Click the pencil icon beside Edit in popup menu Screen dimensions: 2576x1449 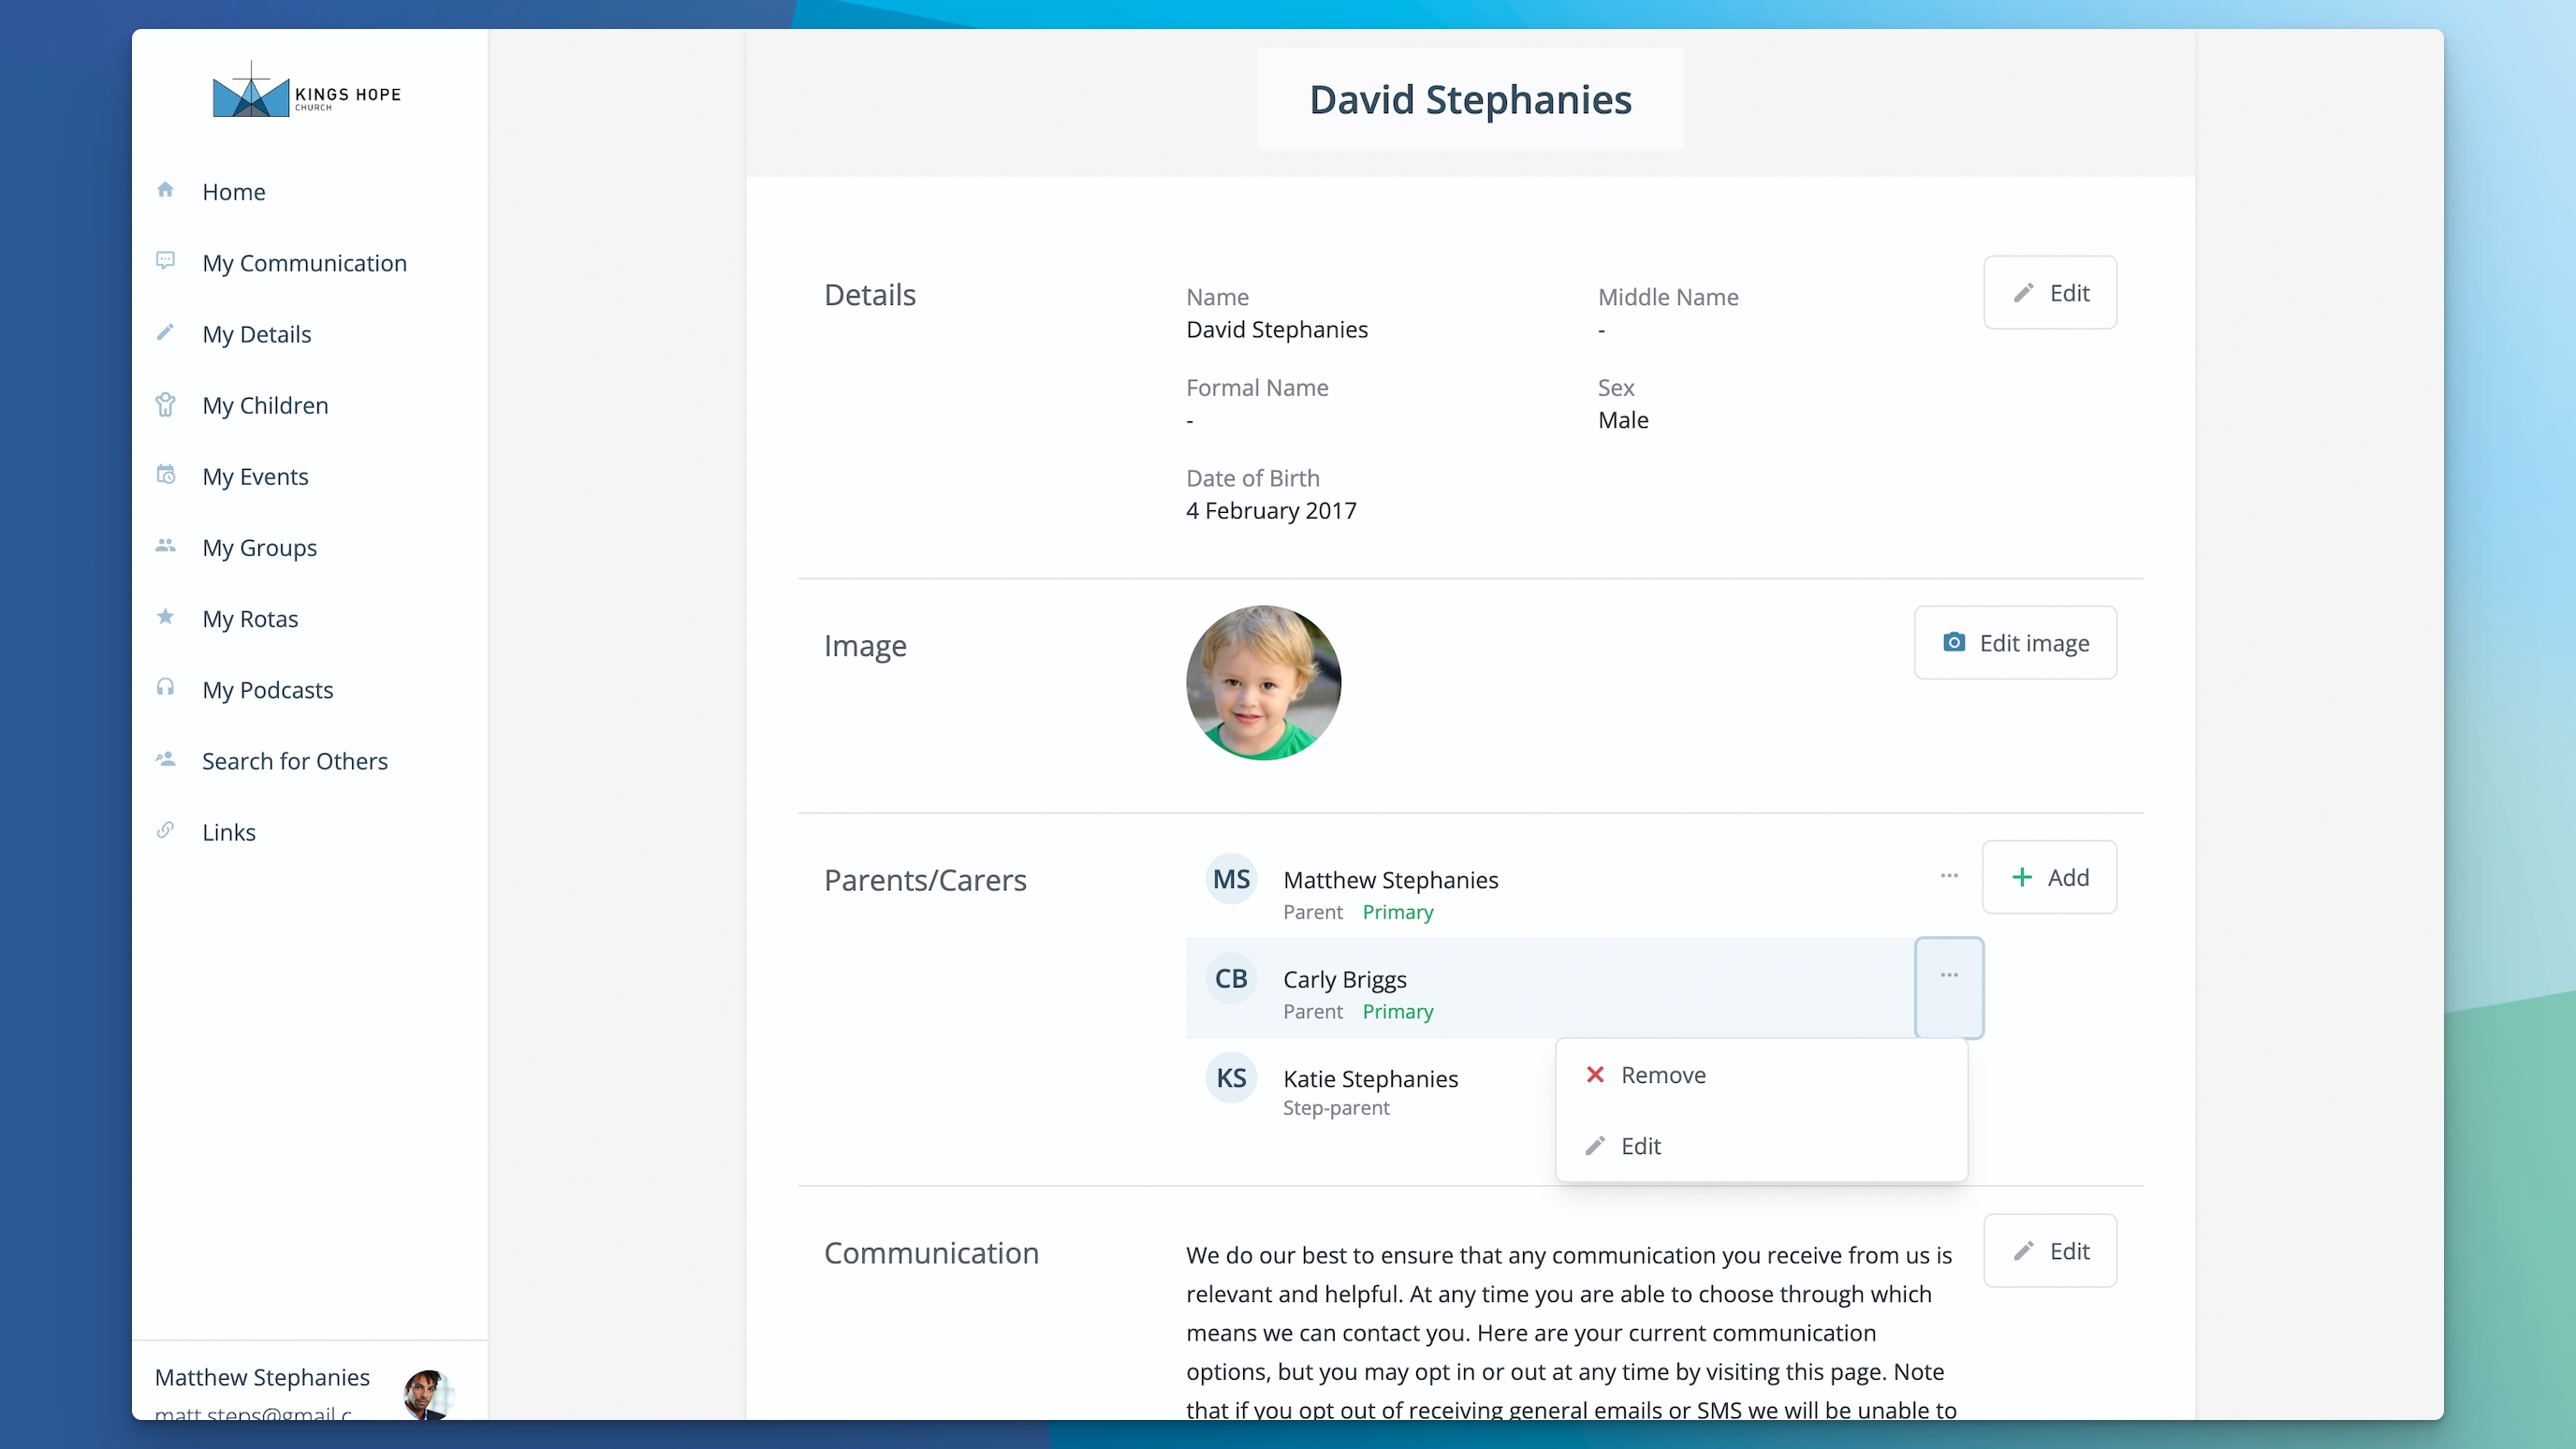[1595, 1145]
